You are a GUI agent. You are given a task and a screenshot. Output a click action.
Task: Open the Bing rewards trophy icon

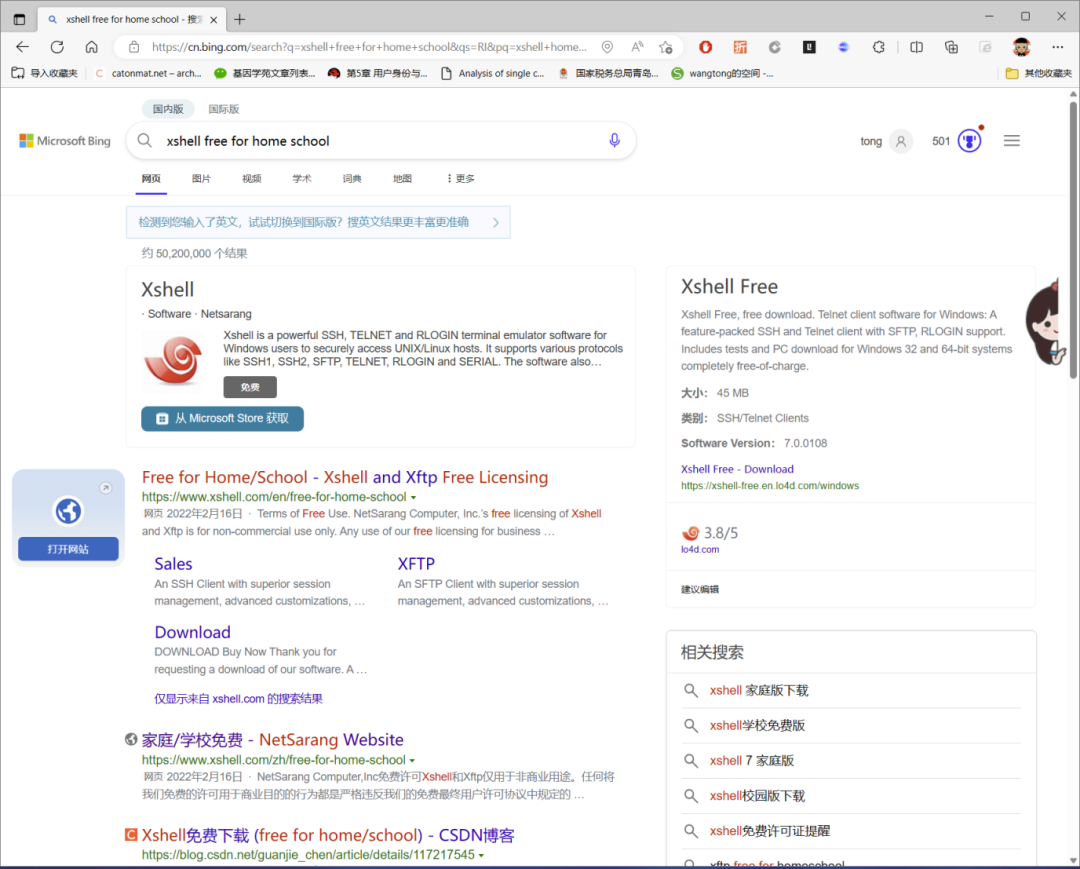[969, 140]
